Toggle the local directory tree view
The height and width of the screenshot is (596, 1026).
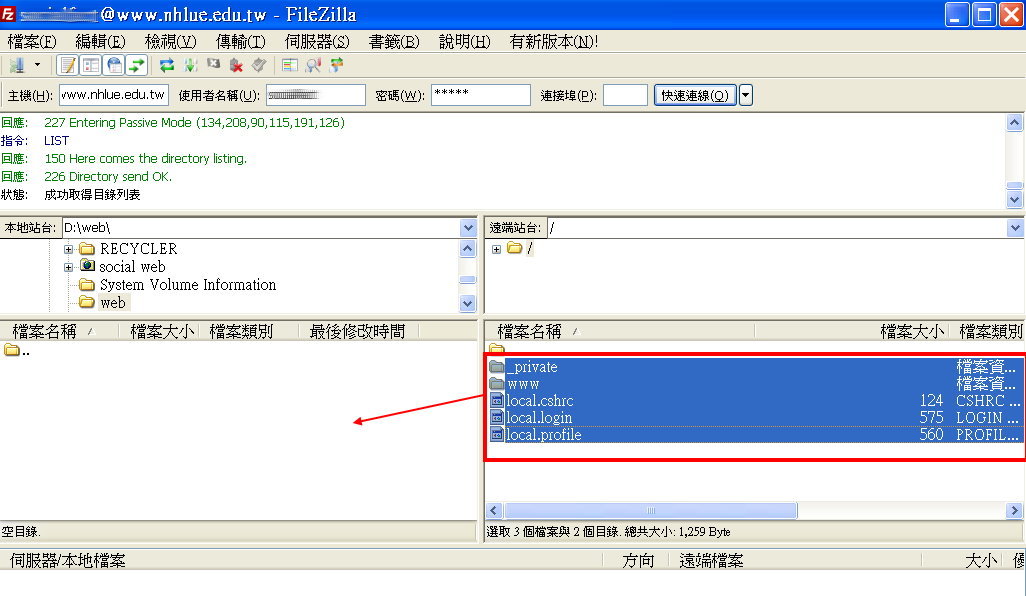[x=91, y=65]
